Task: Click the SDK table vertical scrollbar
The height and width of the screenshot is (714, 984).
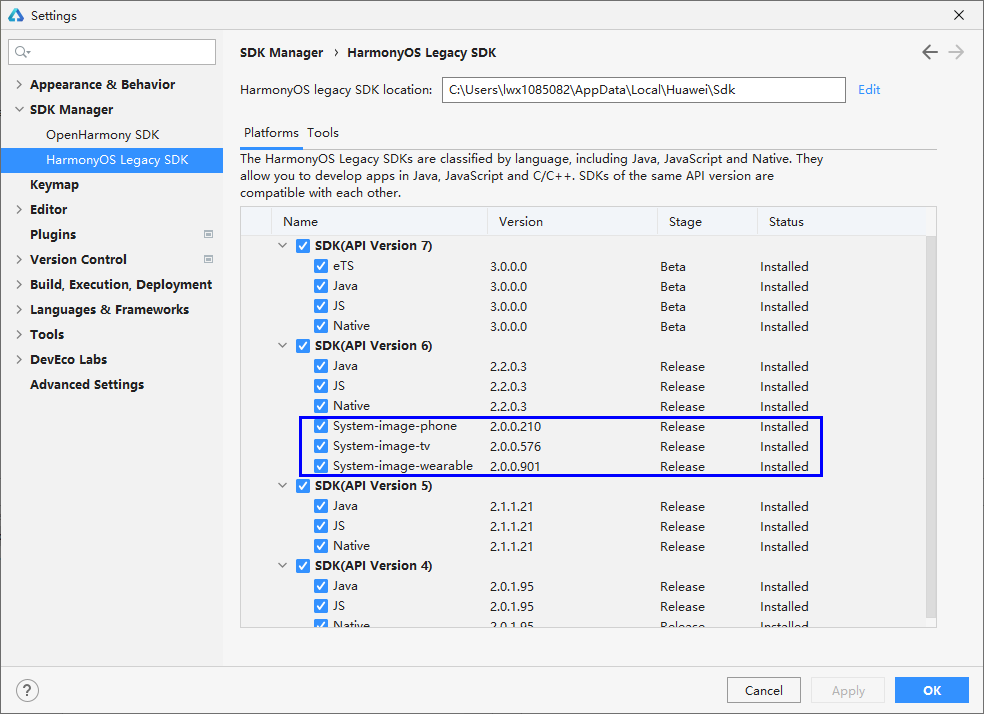Action: tap(931, 420)
